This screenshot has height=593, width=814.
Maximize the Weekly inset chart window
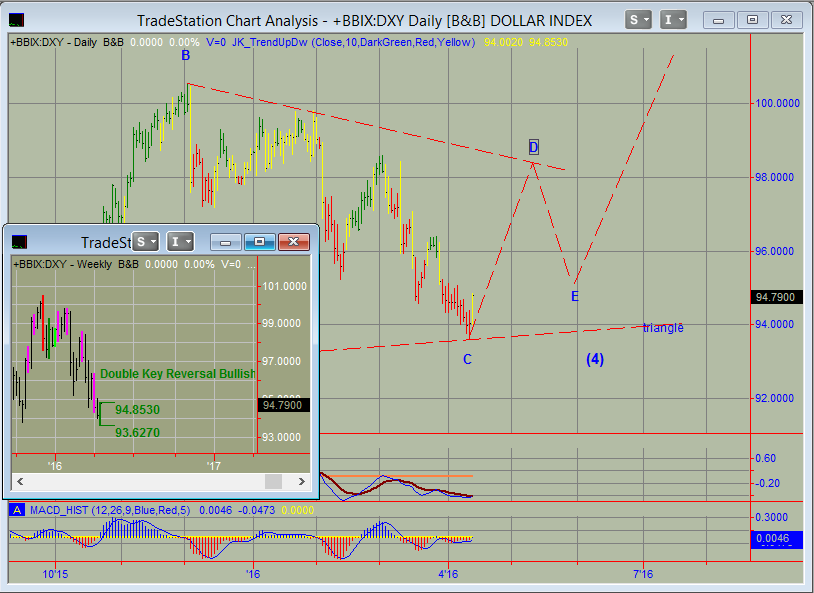click(x=260, y=242)
